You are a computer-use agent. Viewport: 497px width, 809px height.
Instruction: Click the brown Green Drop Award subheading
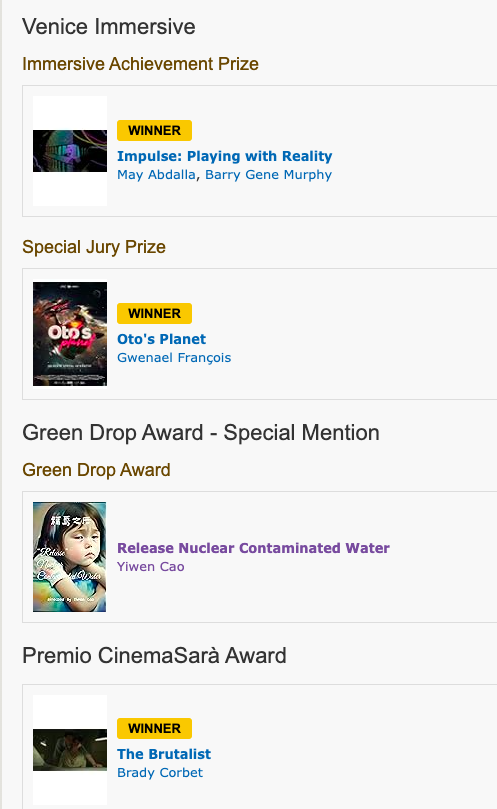tap(97, 470)
